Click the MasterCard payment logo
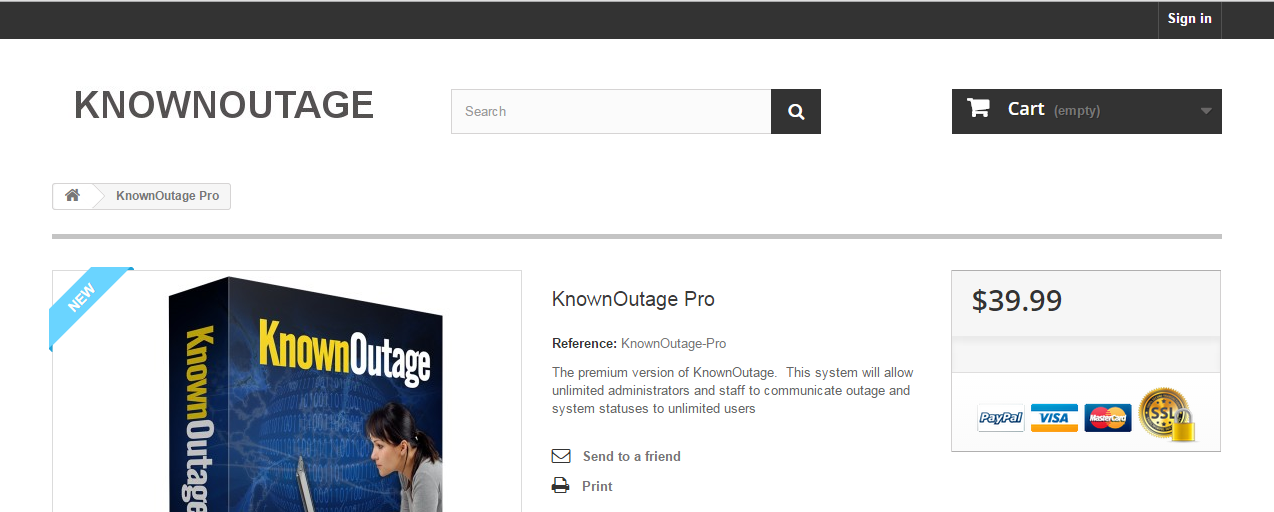 [1107, 418]
